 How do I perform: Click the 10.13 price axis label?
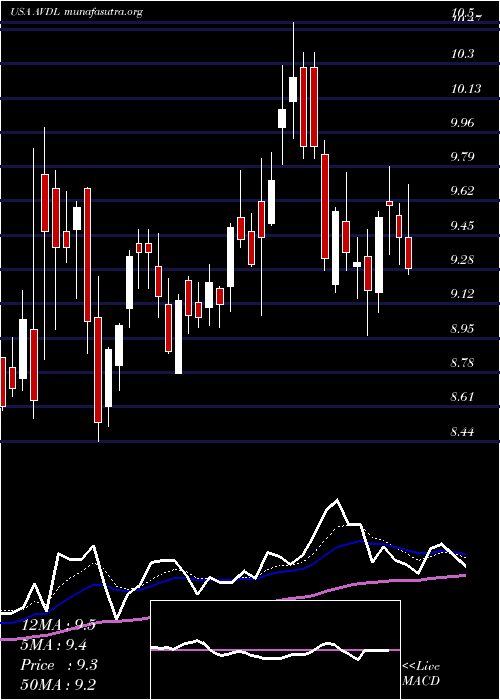tap(466, 89)
